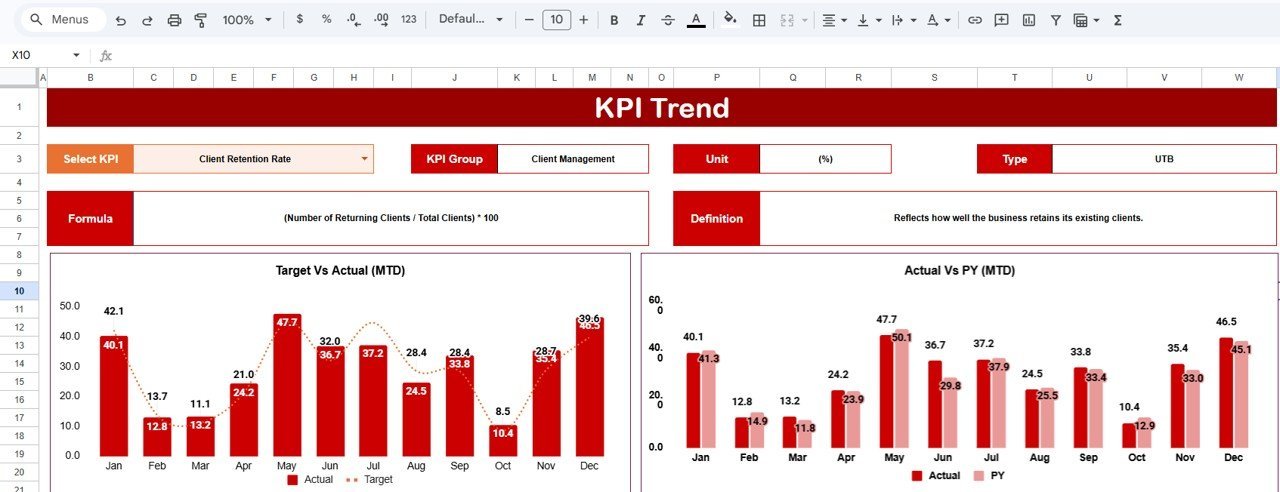Insert a chart from the toolbar
The width and height of the screenshot is (1280, 492).
pos(1028,20)
